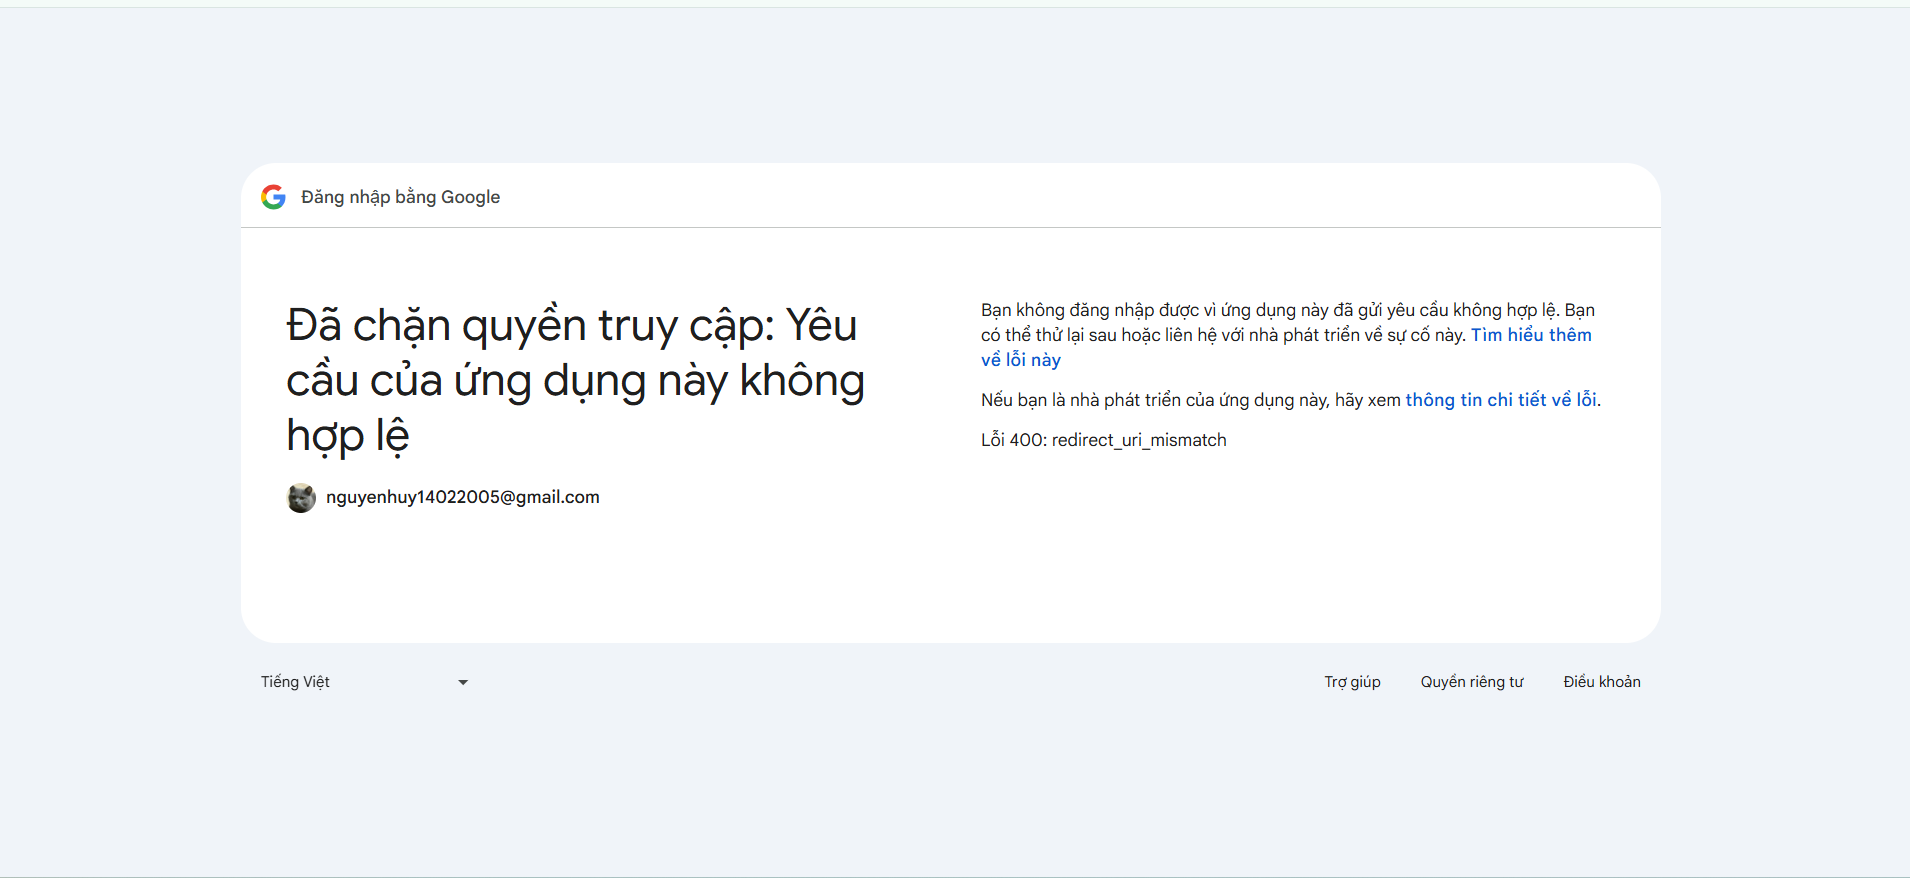This screenshot has width=1910, height=878.
Task: Click the "hợp lệ" last line of heading
Action: pos(348,436)
